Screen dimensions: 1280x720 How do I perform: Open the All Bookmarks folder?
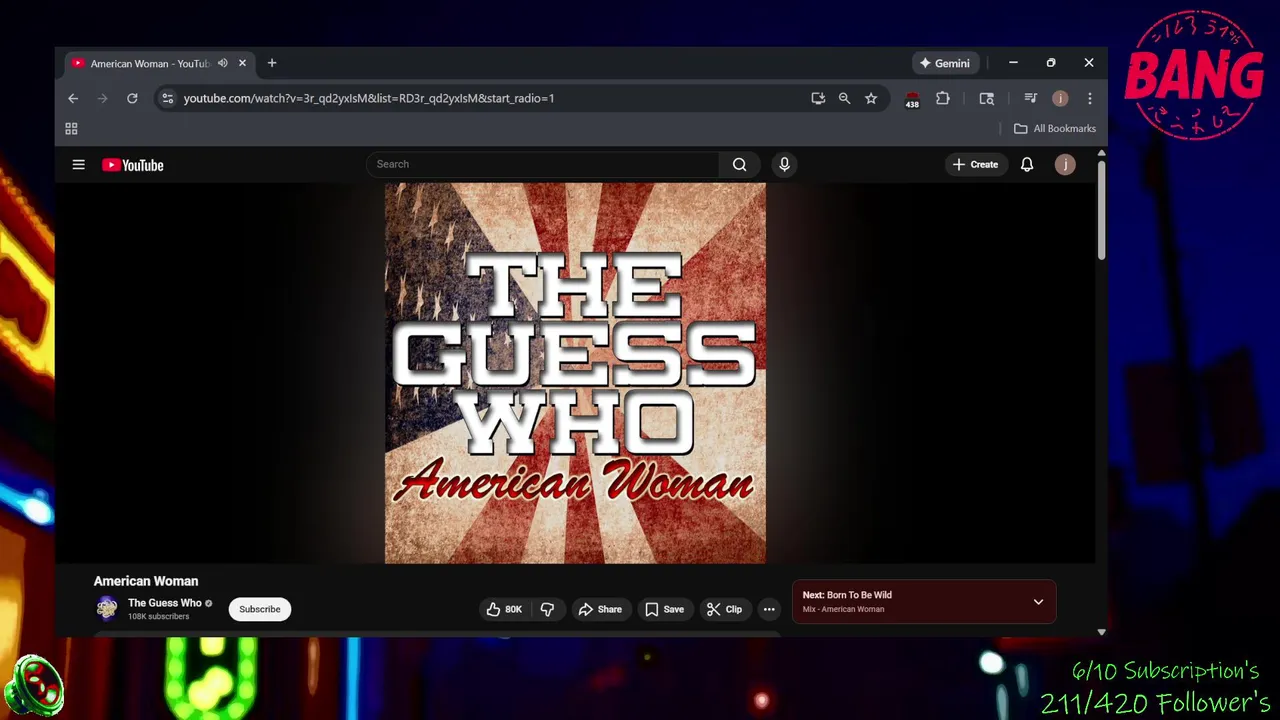[x=1055, y=128]
